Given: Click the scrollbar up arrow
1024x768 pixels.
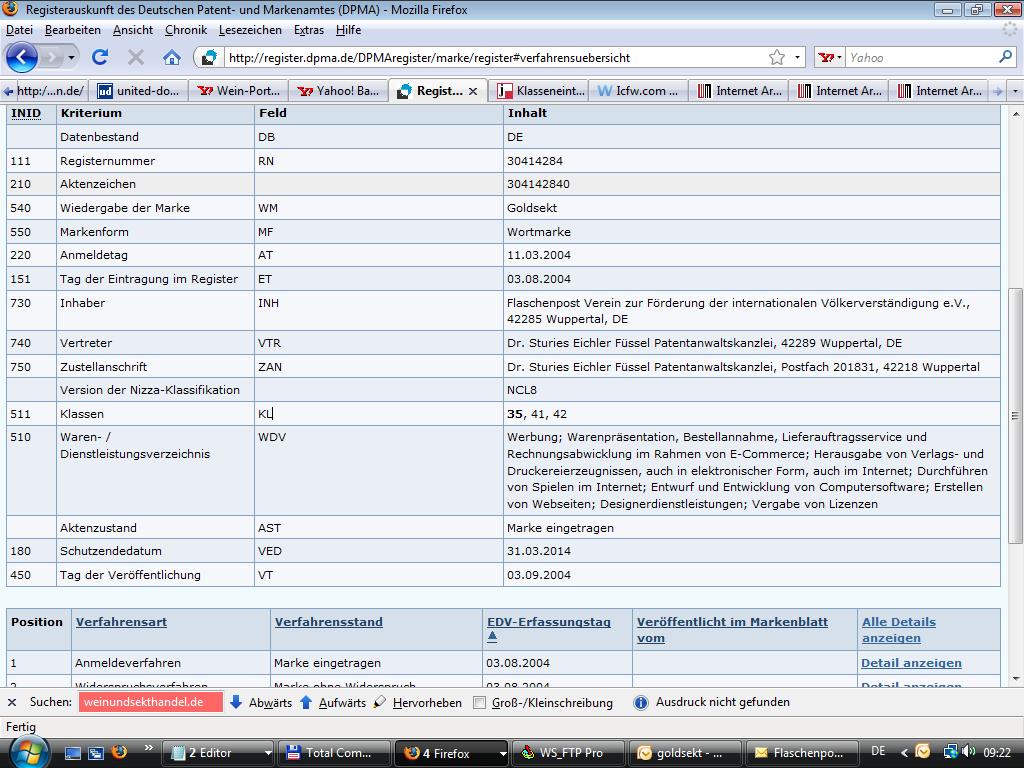Looking at the screenshot, I should [1015, 113].
